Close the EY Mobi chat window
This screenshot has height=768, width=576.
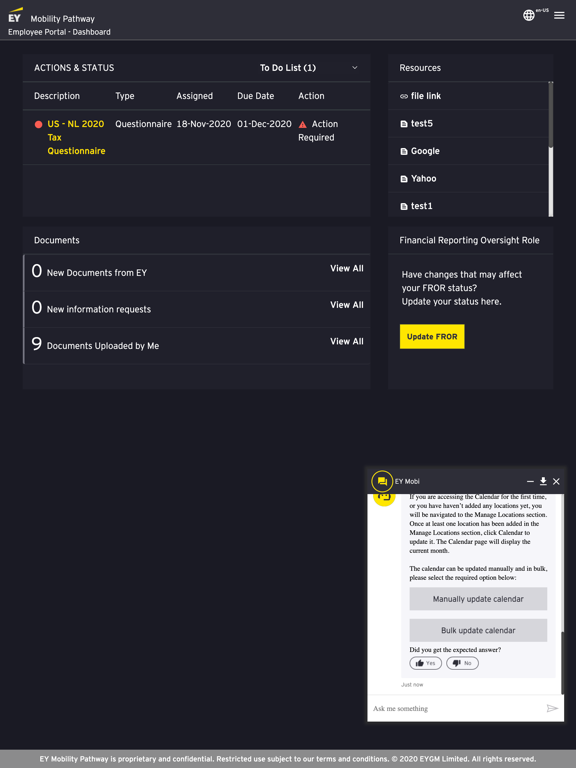coord(556,481)
